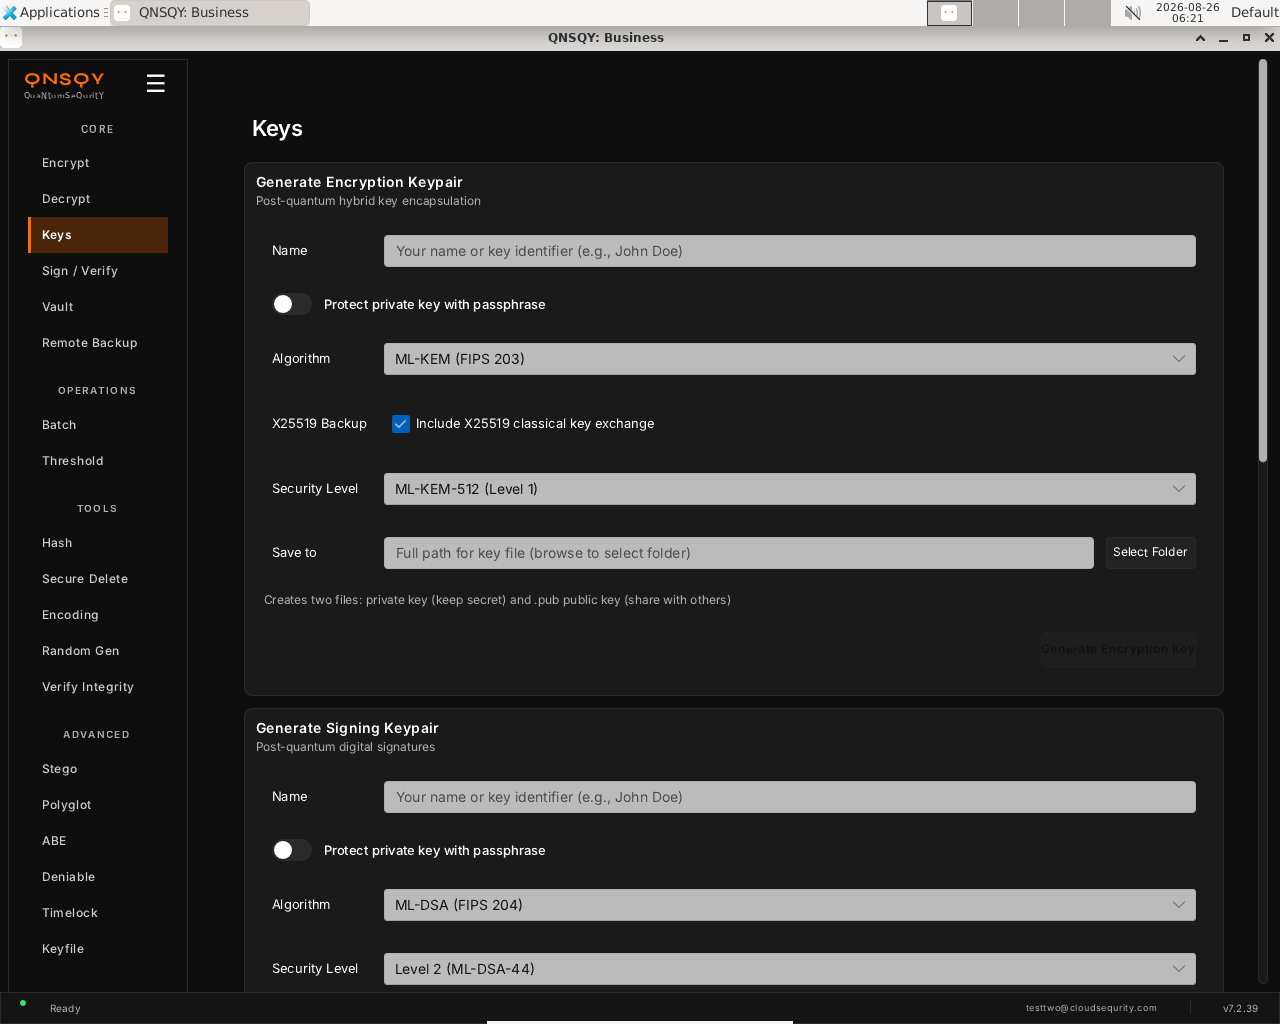Click Default label in top panel

coord(1254,13)
